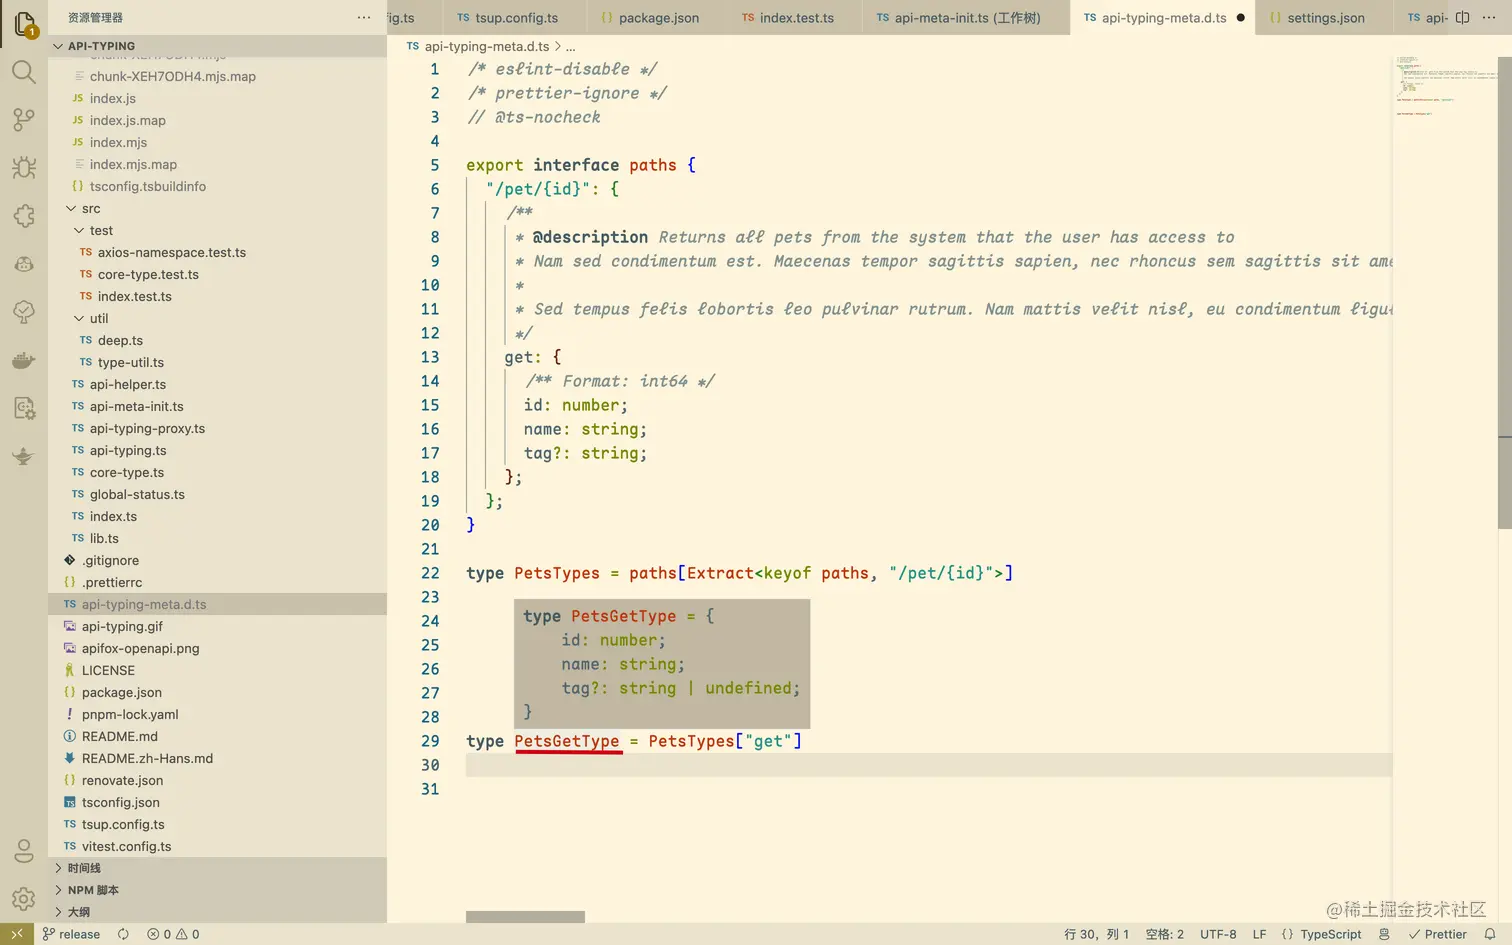Click the PetsGetType identifier on line 29
This screenshot has width=1512, height=945.
[567, 741]
